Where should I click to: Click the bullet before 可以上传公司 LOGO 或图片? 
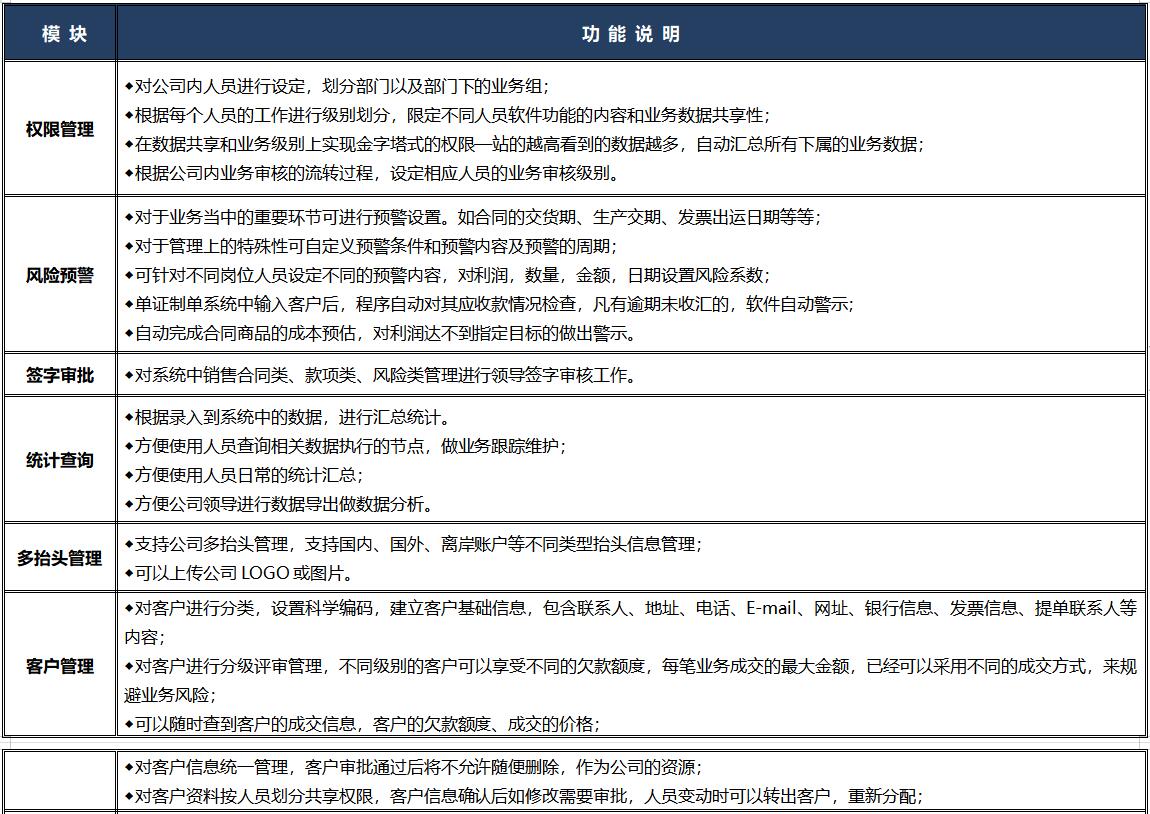(128, 572)
